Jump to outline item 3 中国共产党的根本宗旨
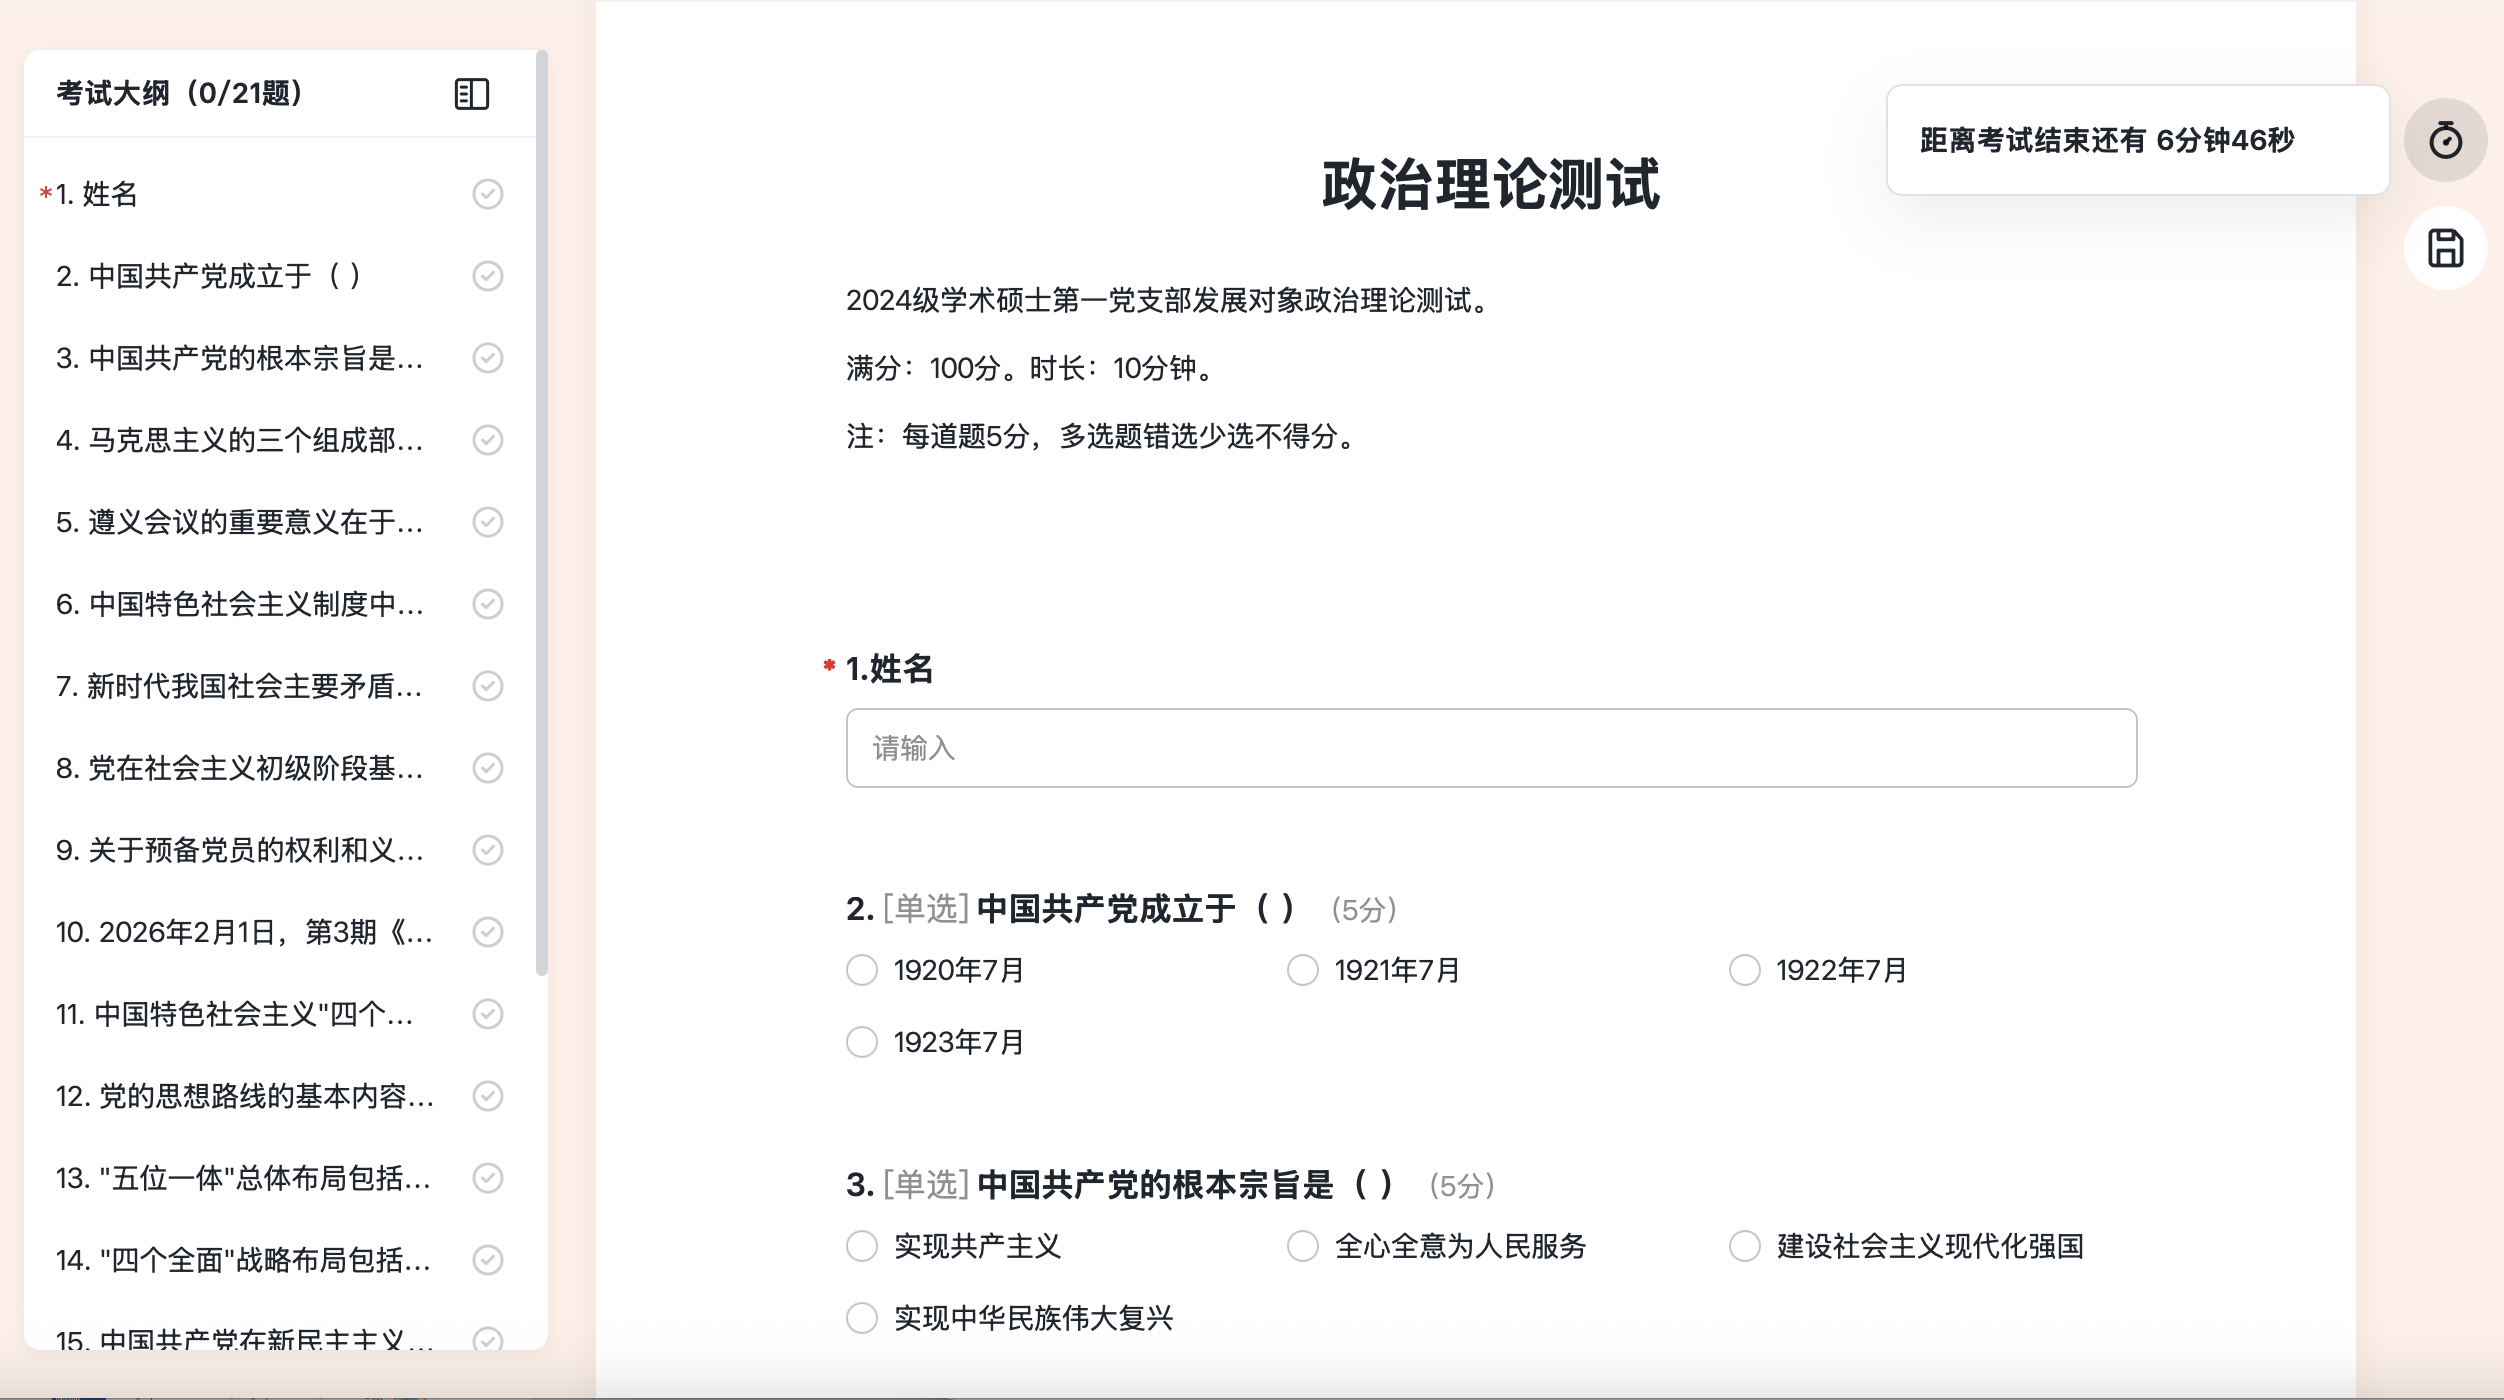This screenshot has width=2504, height=1400. 240,358
